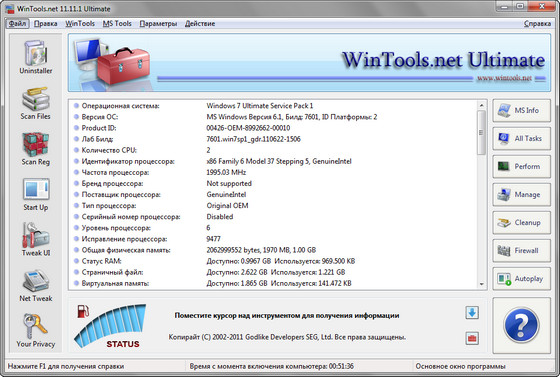Select the Операционная система row
The width and height of the screenshot is (560, 377).
[x=274, y=106]
